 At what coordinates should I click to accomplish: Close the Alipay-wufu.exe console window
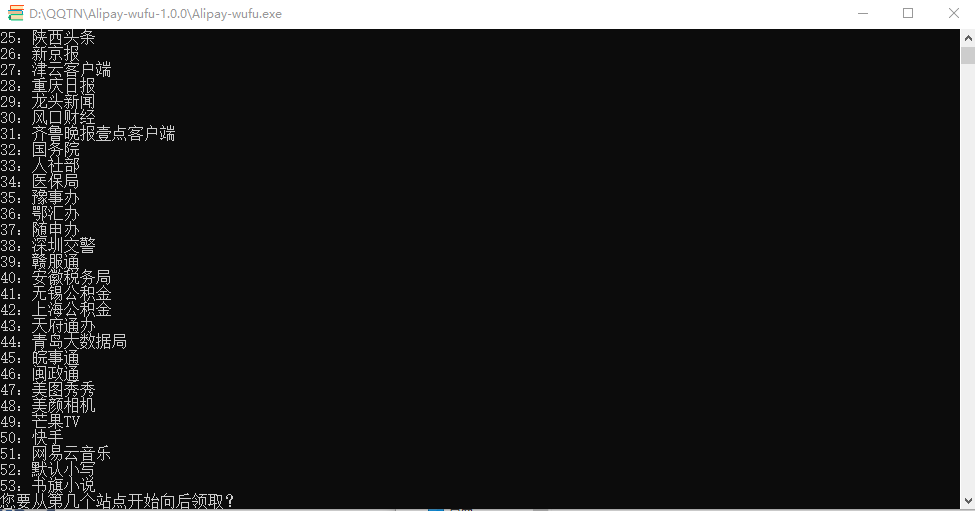point(952,14)
